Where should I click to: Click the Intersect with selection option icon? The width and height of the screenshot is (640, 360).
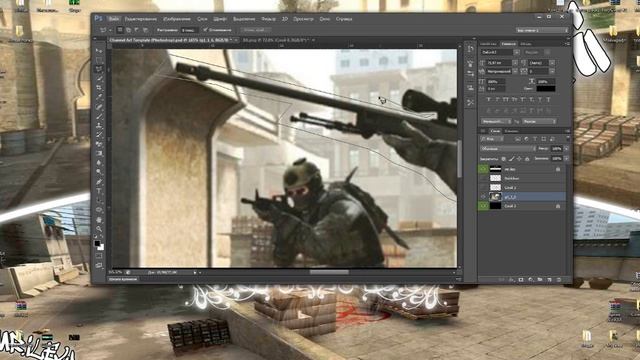[145, 30]
